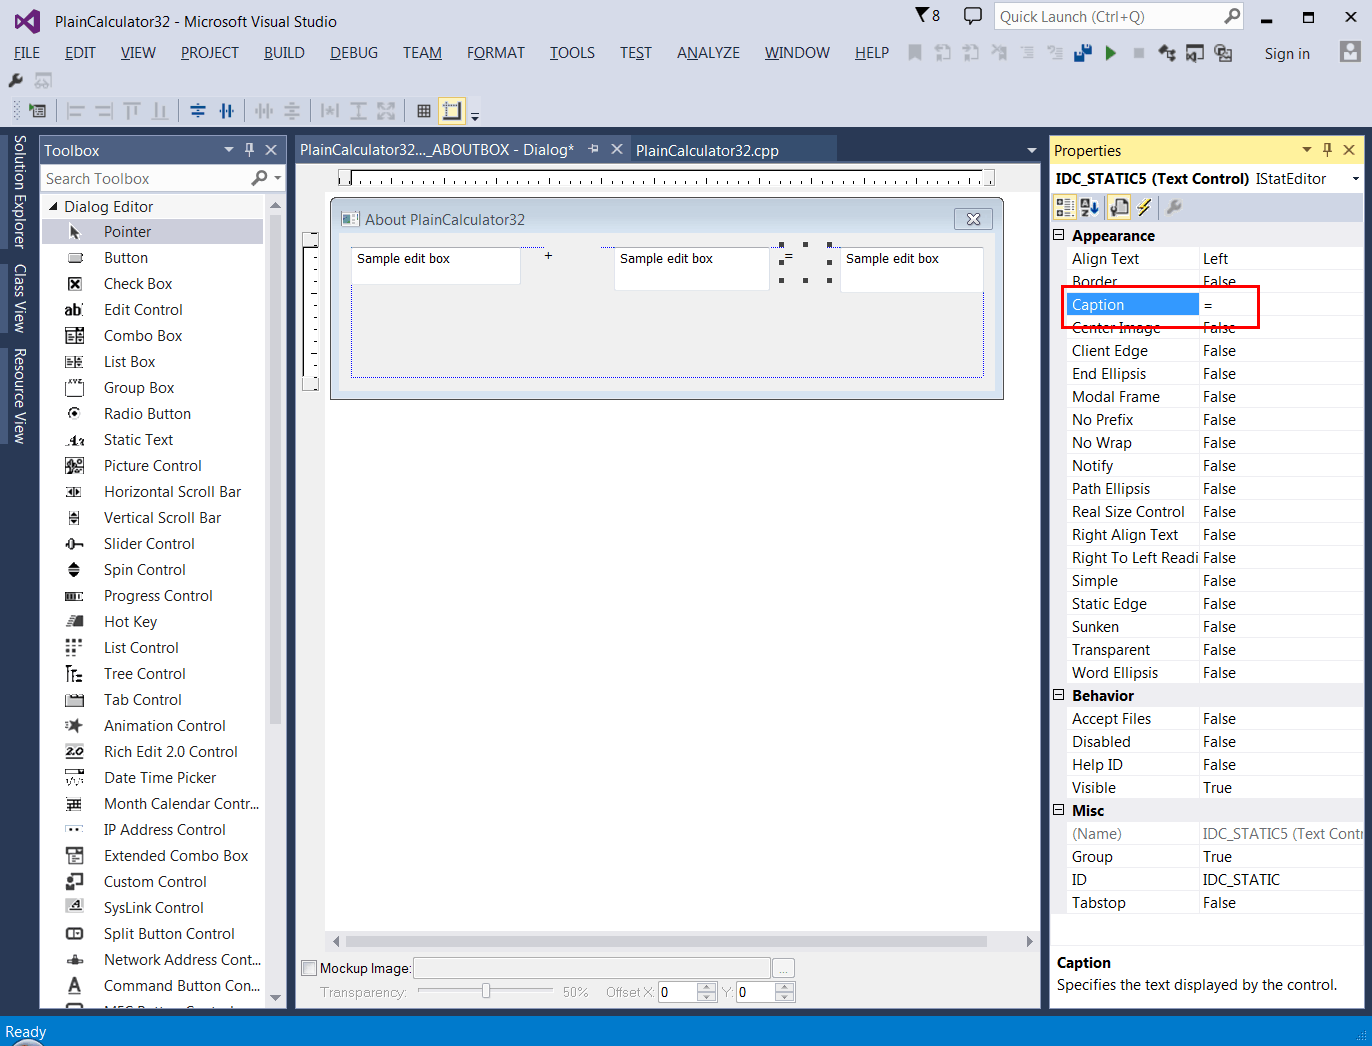Screen dimensions: 1372x1046
Task: Select the Button tool in Toolbox
Action: pyautogui.click(x=152, y=258)
